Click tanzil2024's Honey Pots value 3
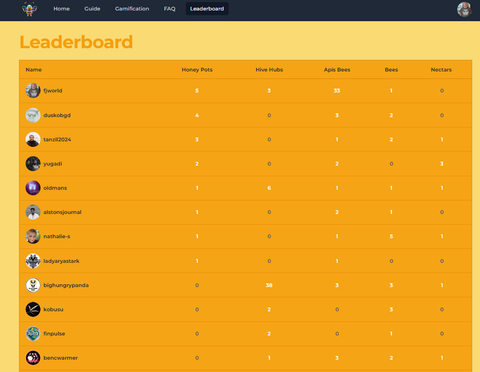This screenshot has width=480, height=372. point(197,139)
